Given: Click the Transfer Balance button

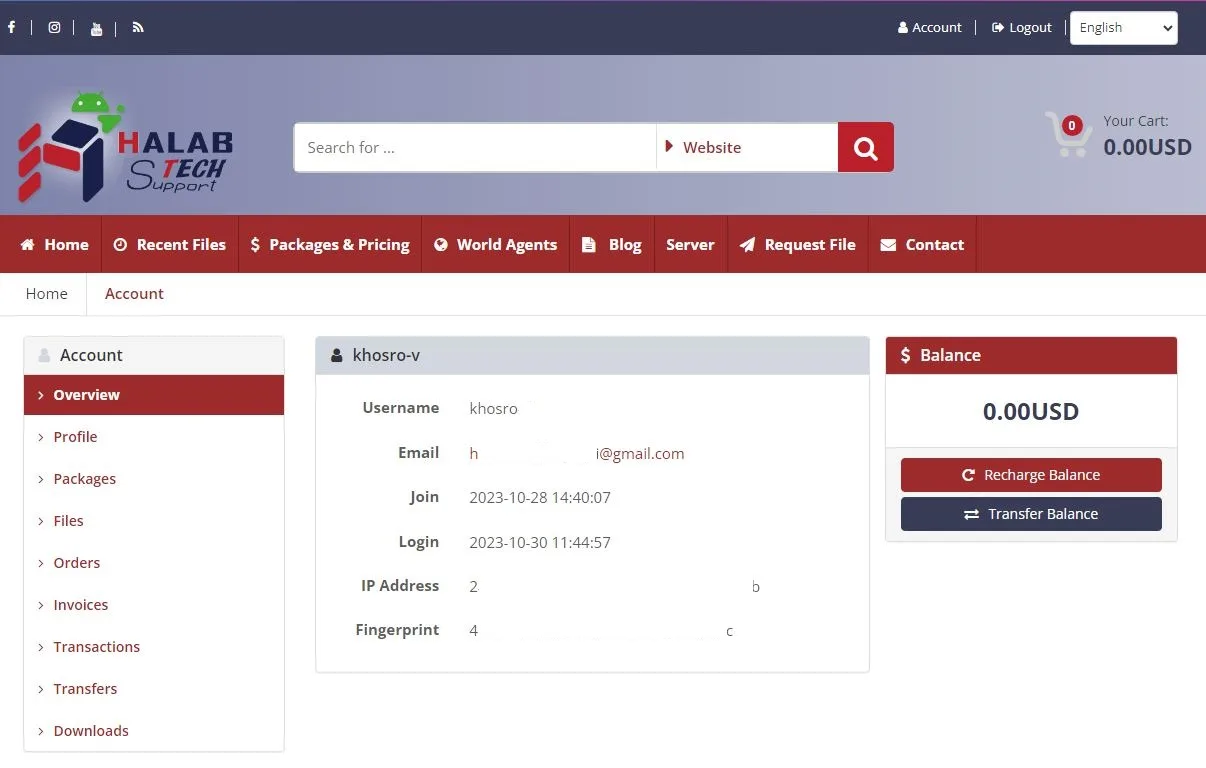Looking at the screenshot, I should tap(1031, 514).
